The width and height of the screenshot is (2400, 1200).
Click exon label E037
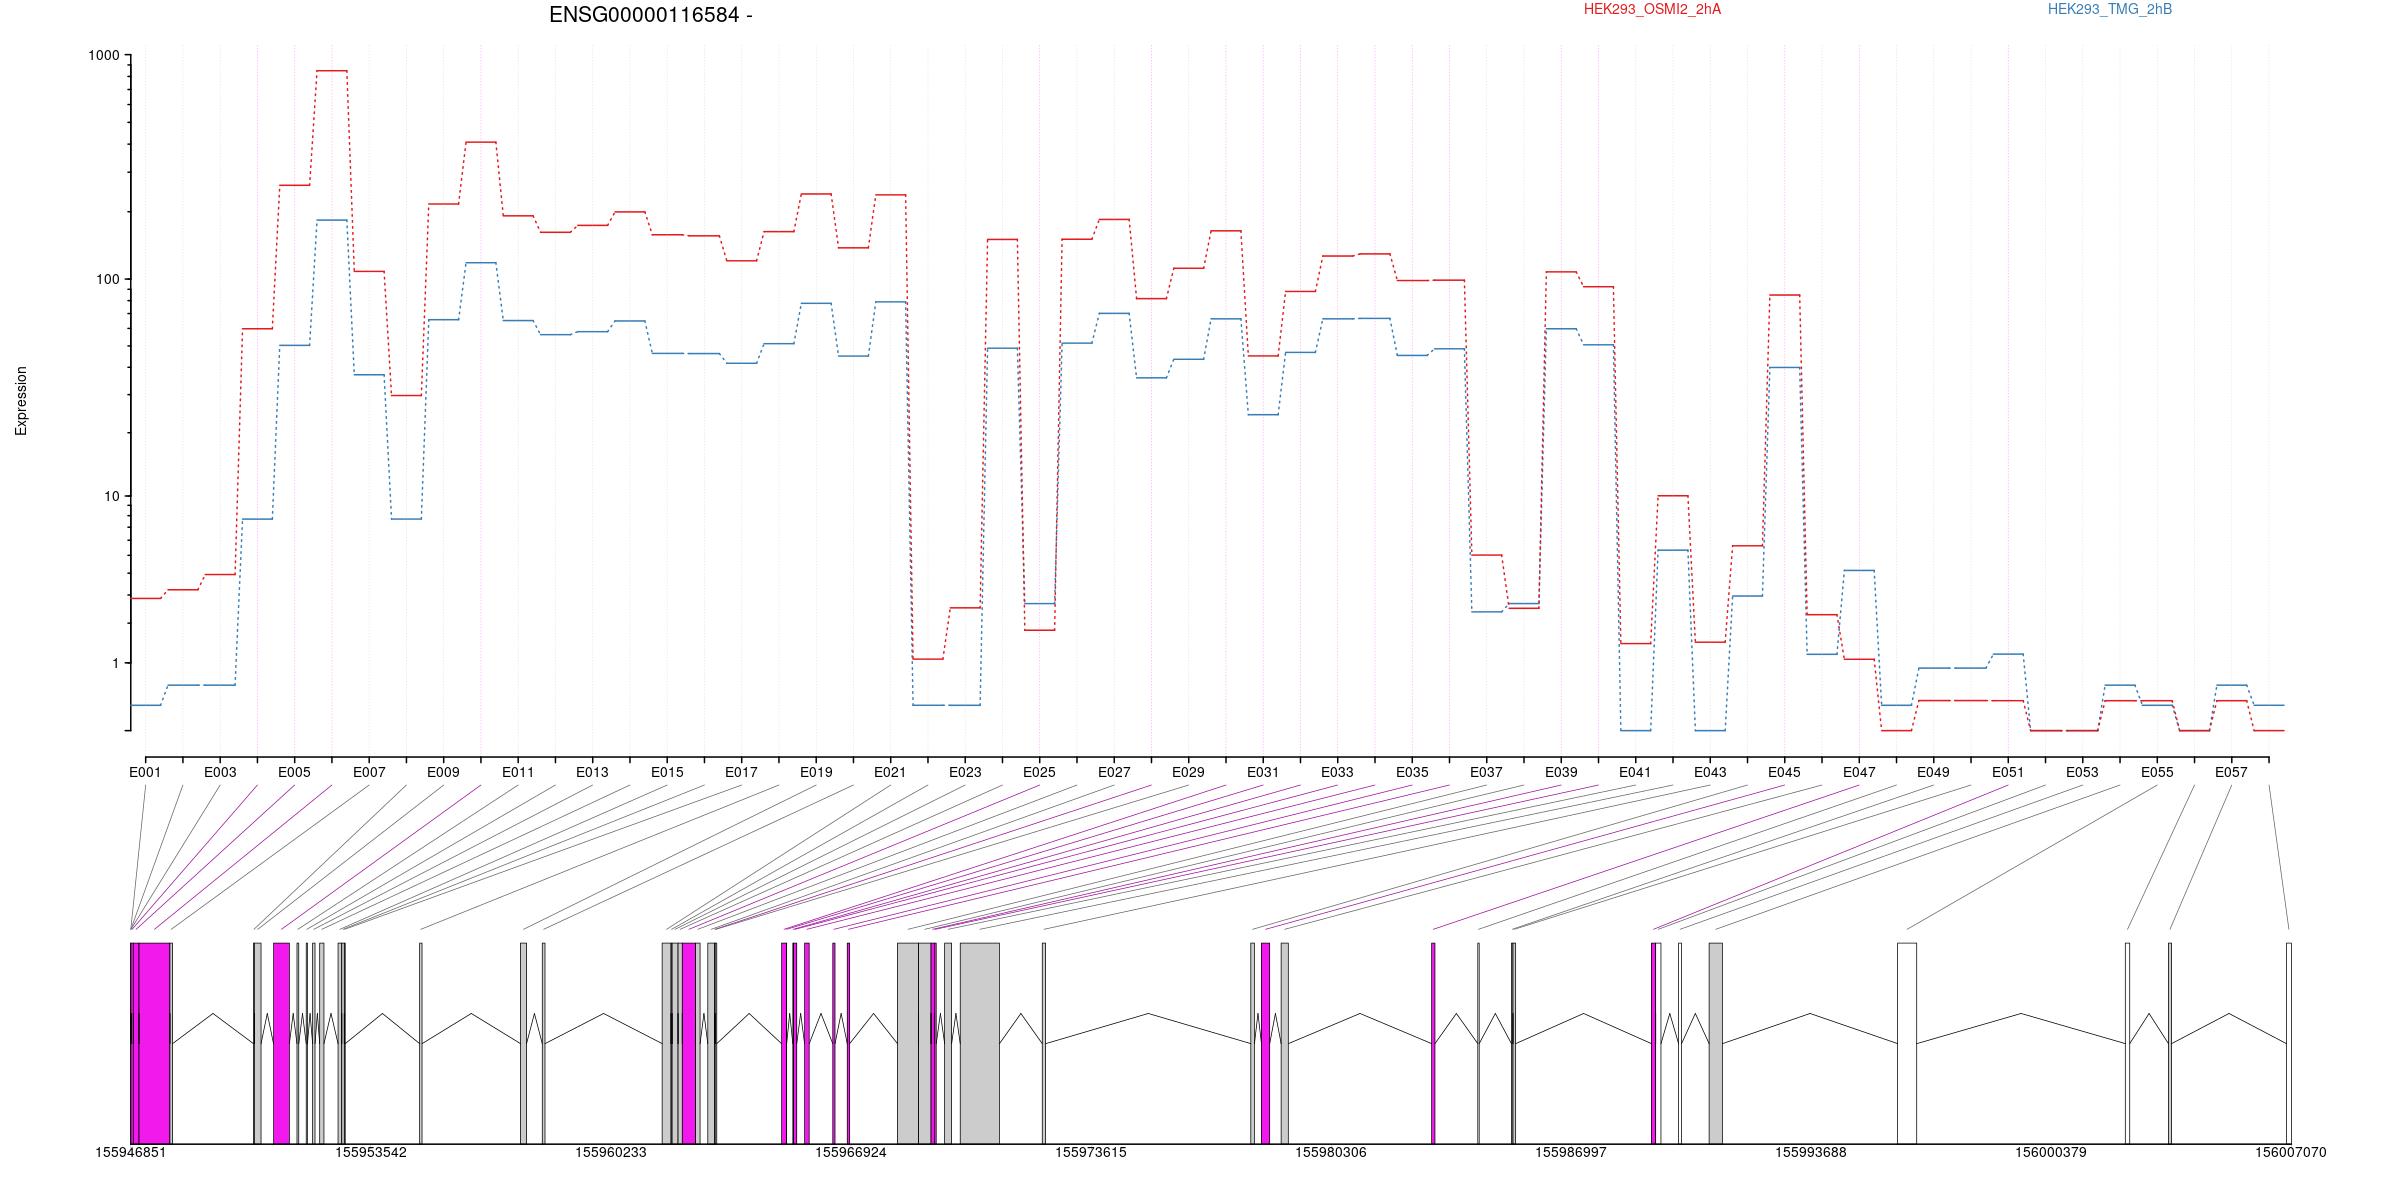pyautogui.click(x=1486, y=772)
